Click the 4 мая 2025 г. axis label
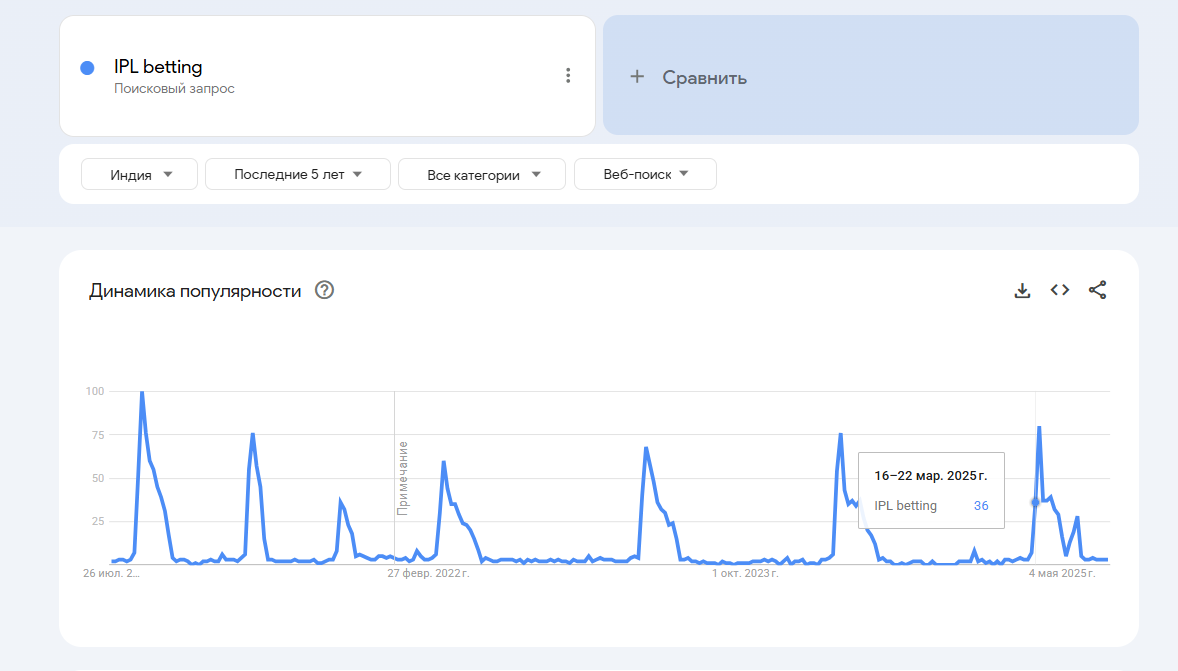This screenshot has width=1178, height=671. 1062,573
